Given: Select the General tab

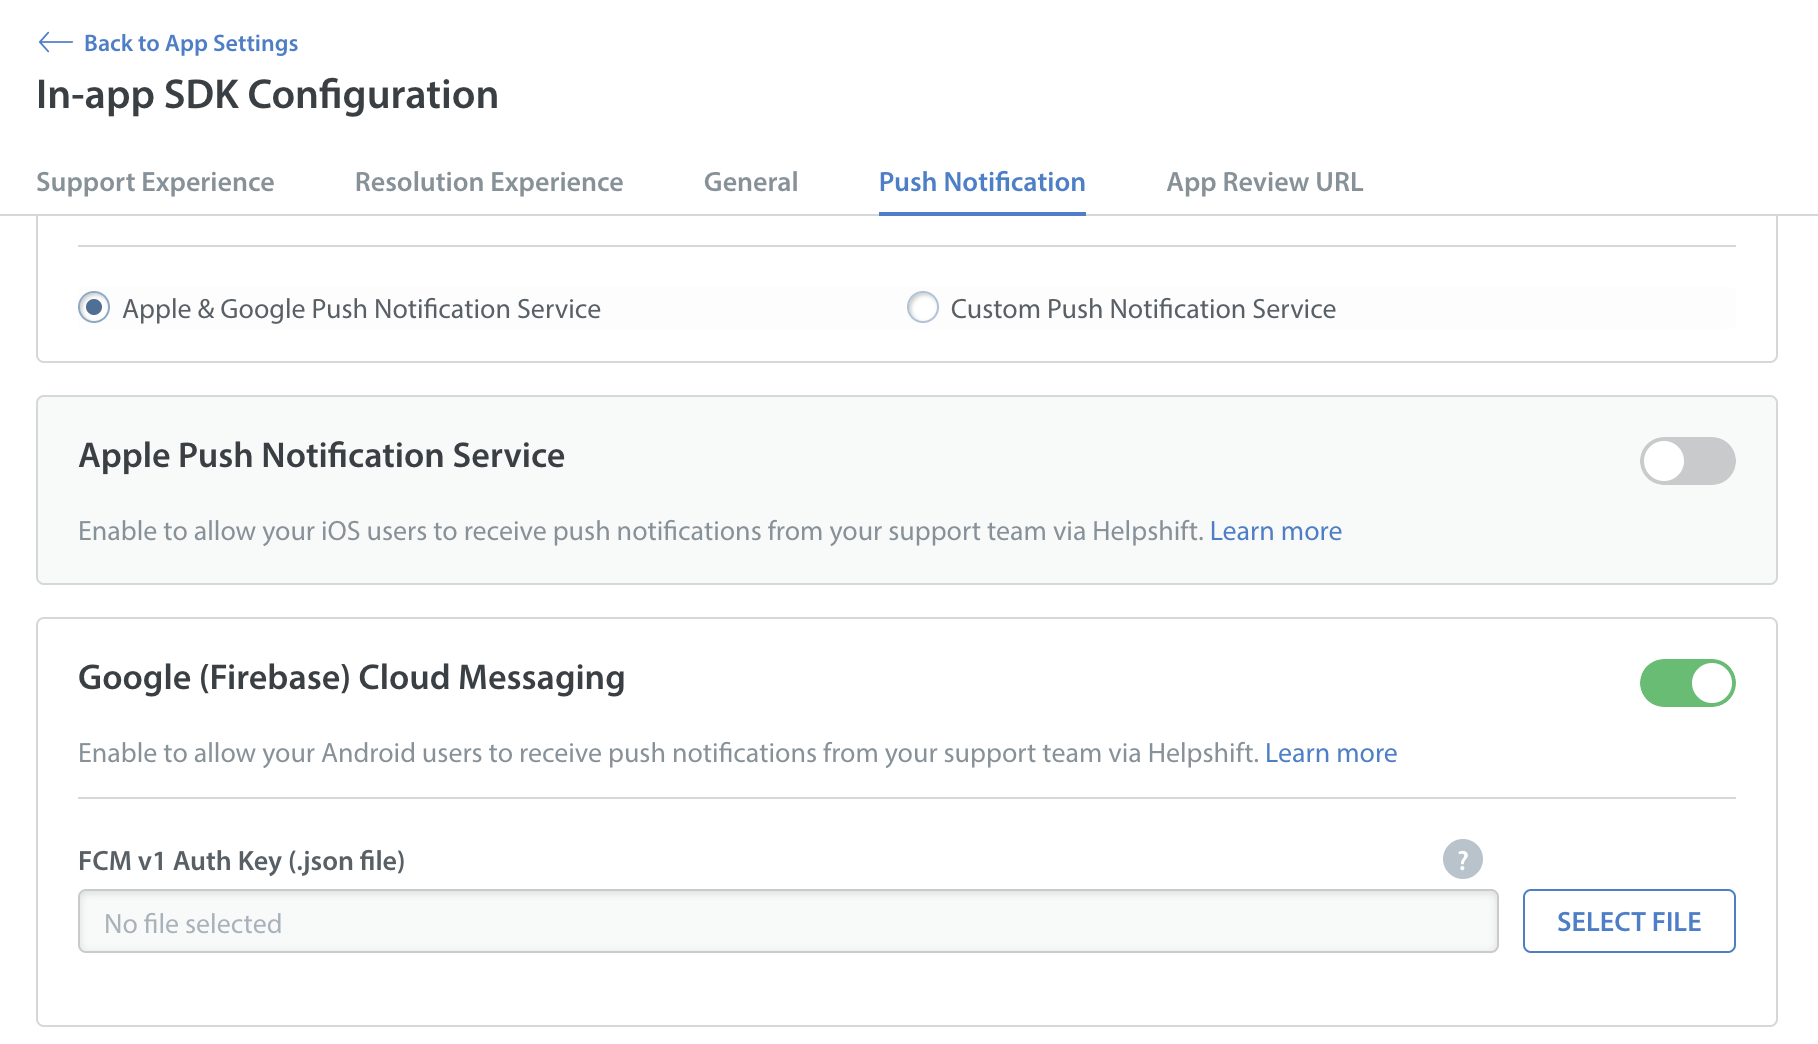Looking at the screenshot, I should click(x=751, y=182).
